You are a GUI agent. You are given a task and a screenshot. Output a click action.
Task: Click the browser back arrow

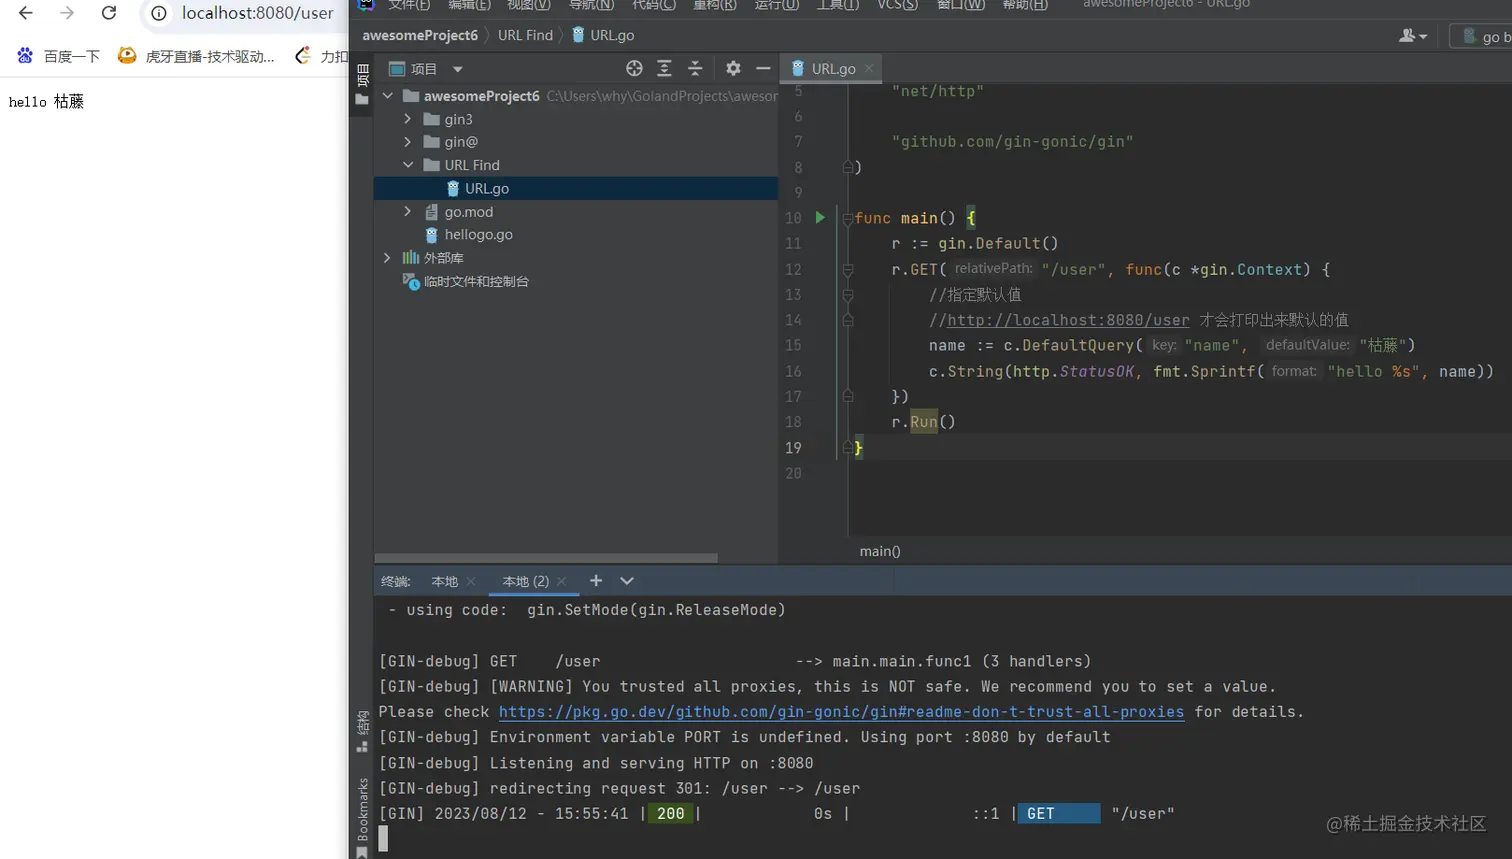pos(26,13)
